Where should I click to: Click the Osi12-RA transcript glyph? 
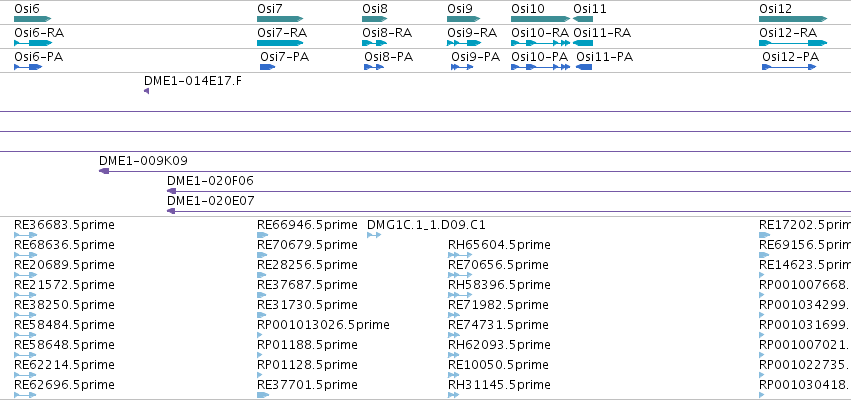[793, 43]
